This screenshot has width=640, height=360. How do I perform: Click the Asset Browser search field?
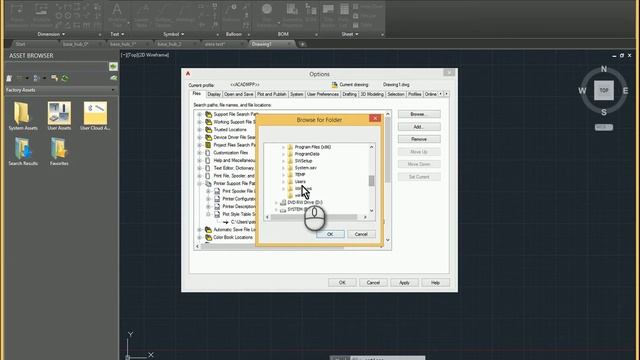57,66
